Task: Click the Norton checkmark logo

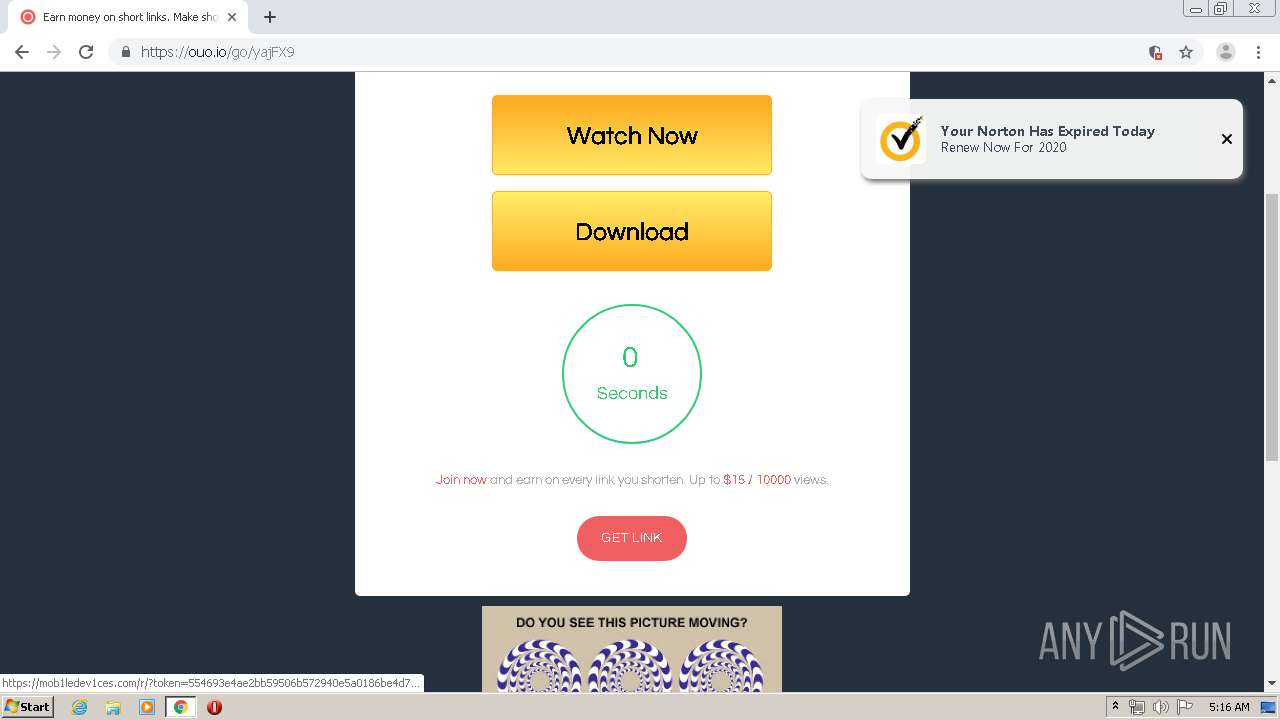Action: 901,139
